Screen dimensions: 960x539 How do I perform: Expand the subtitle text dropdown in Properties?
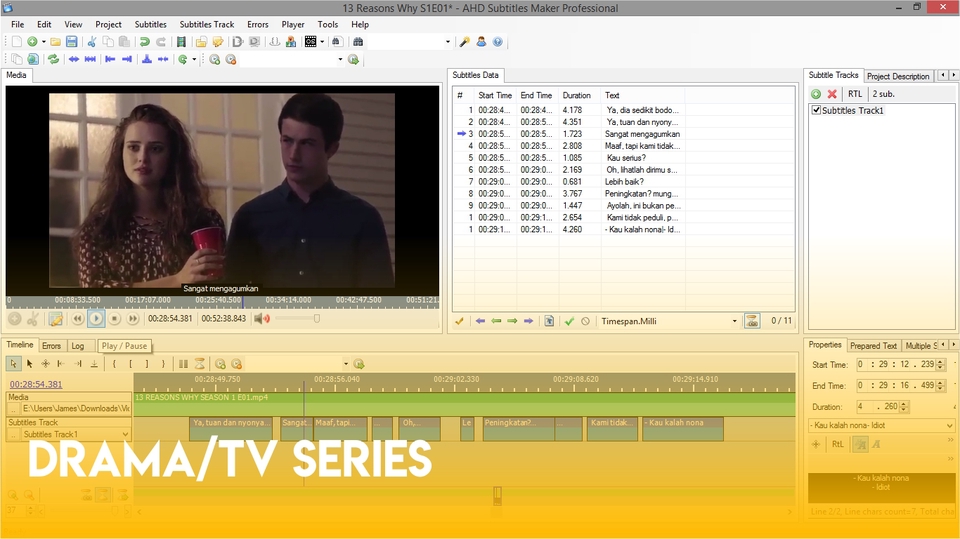[x=949, y=425]
